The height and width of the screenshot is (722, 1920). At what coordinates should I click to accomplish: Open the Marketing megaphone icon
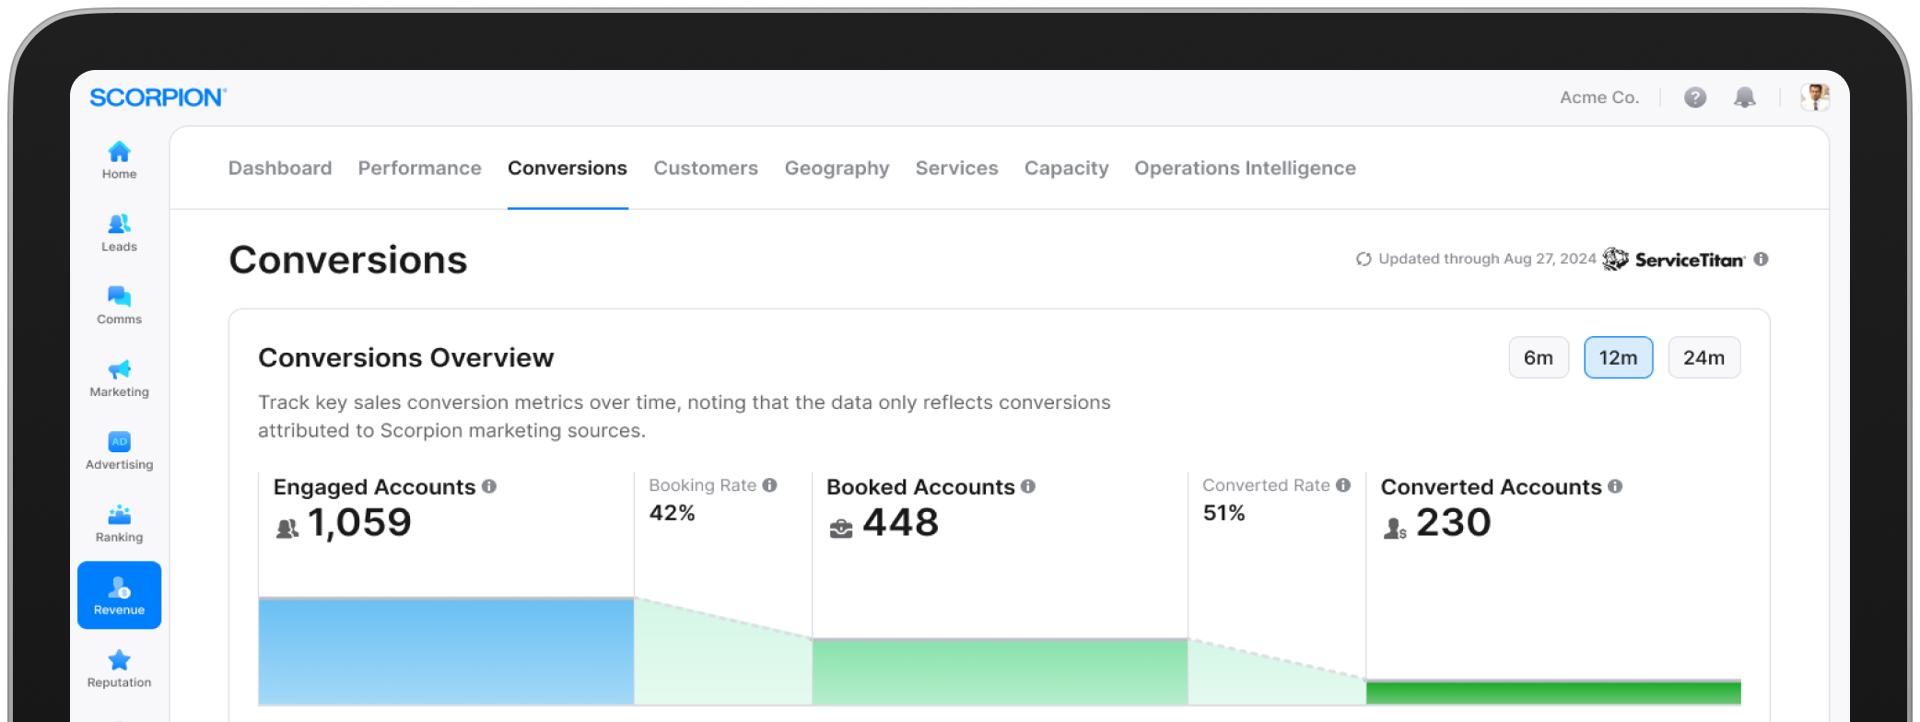coord(119,370)
